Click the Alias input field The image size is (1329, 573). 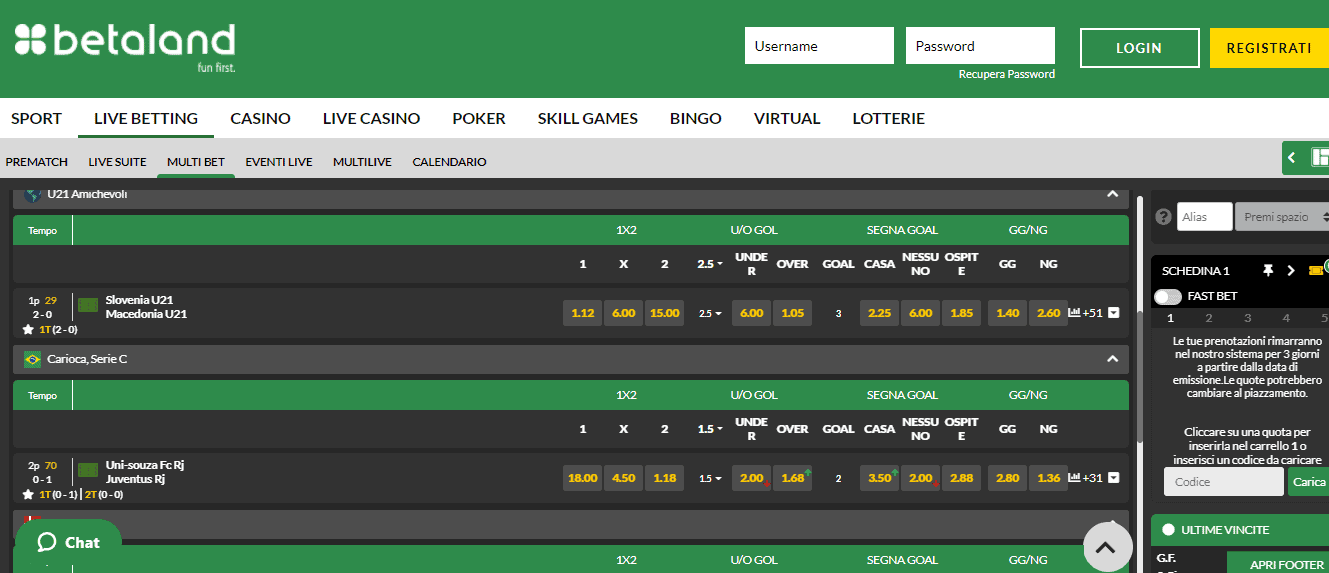pos(1205,217)
